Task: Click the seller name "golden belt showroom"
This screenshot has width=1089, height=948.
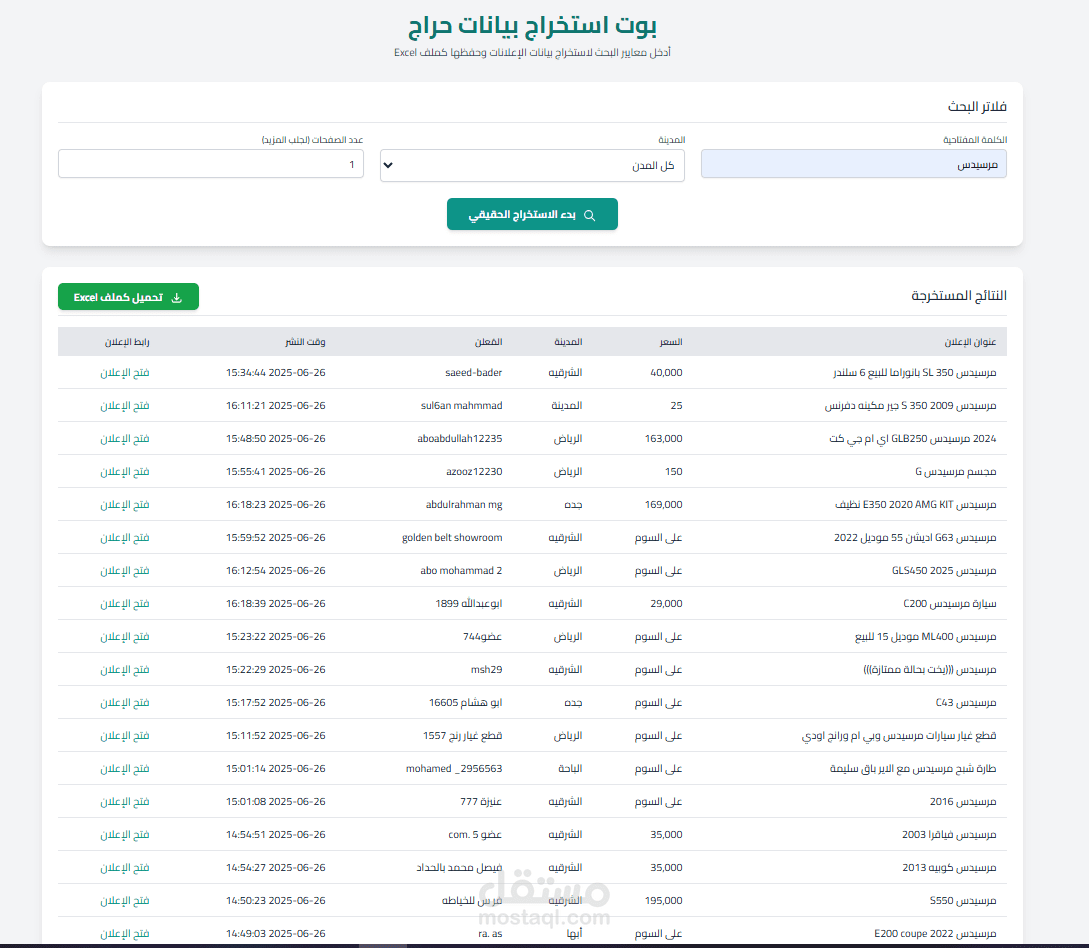Action: tap(452, 538)
